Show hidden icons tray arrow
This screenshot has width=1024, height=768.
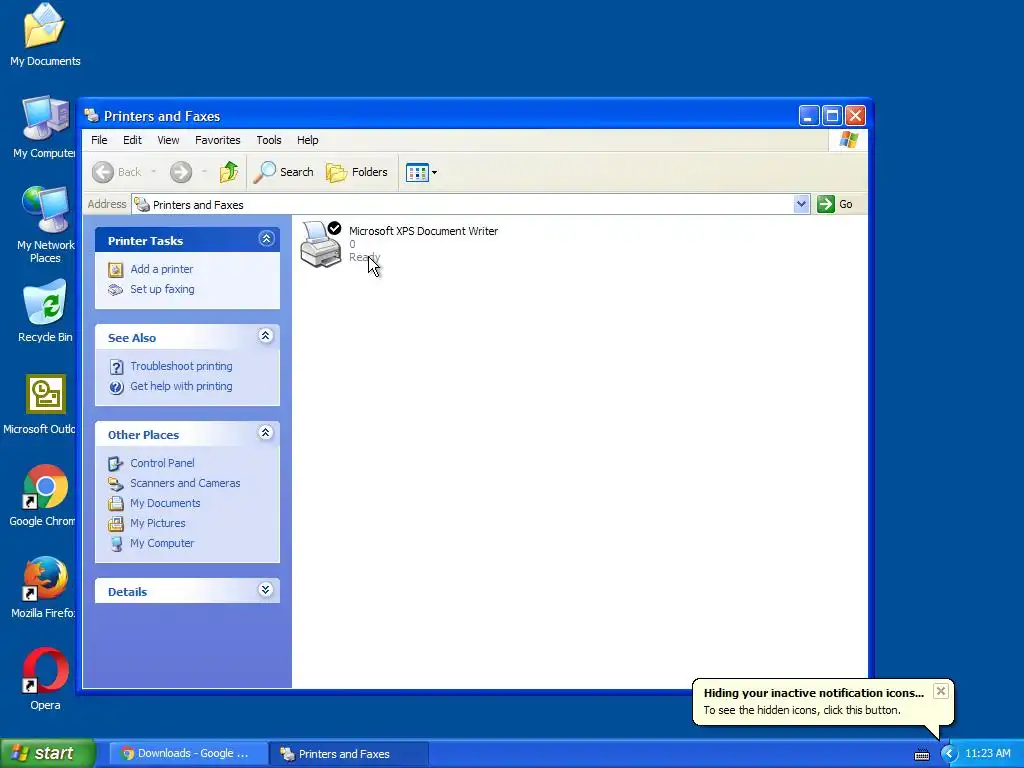949,754
